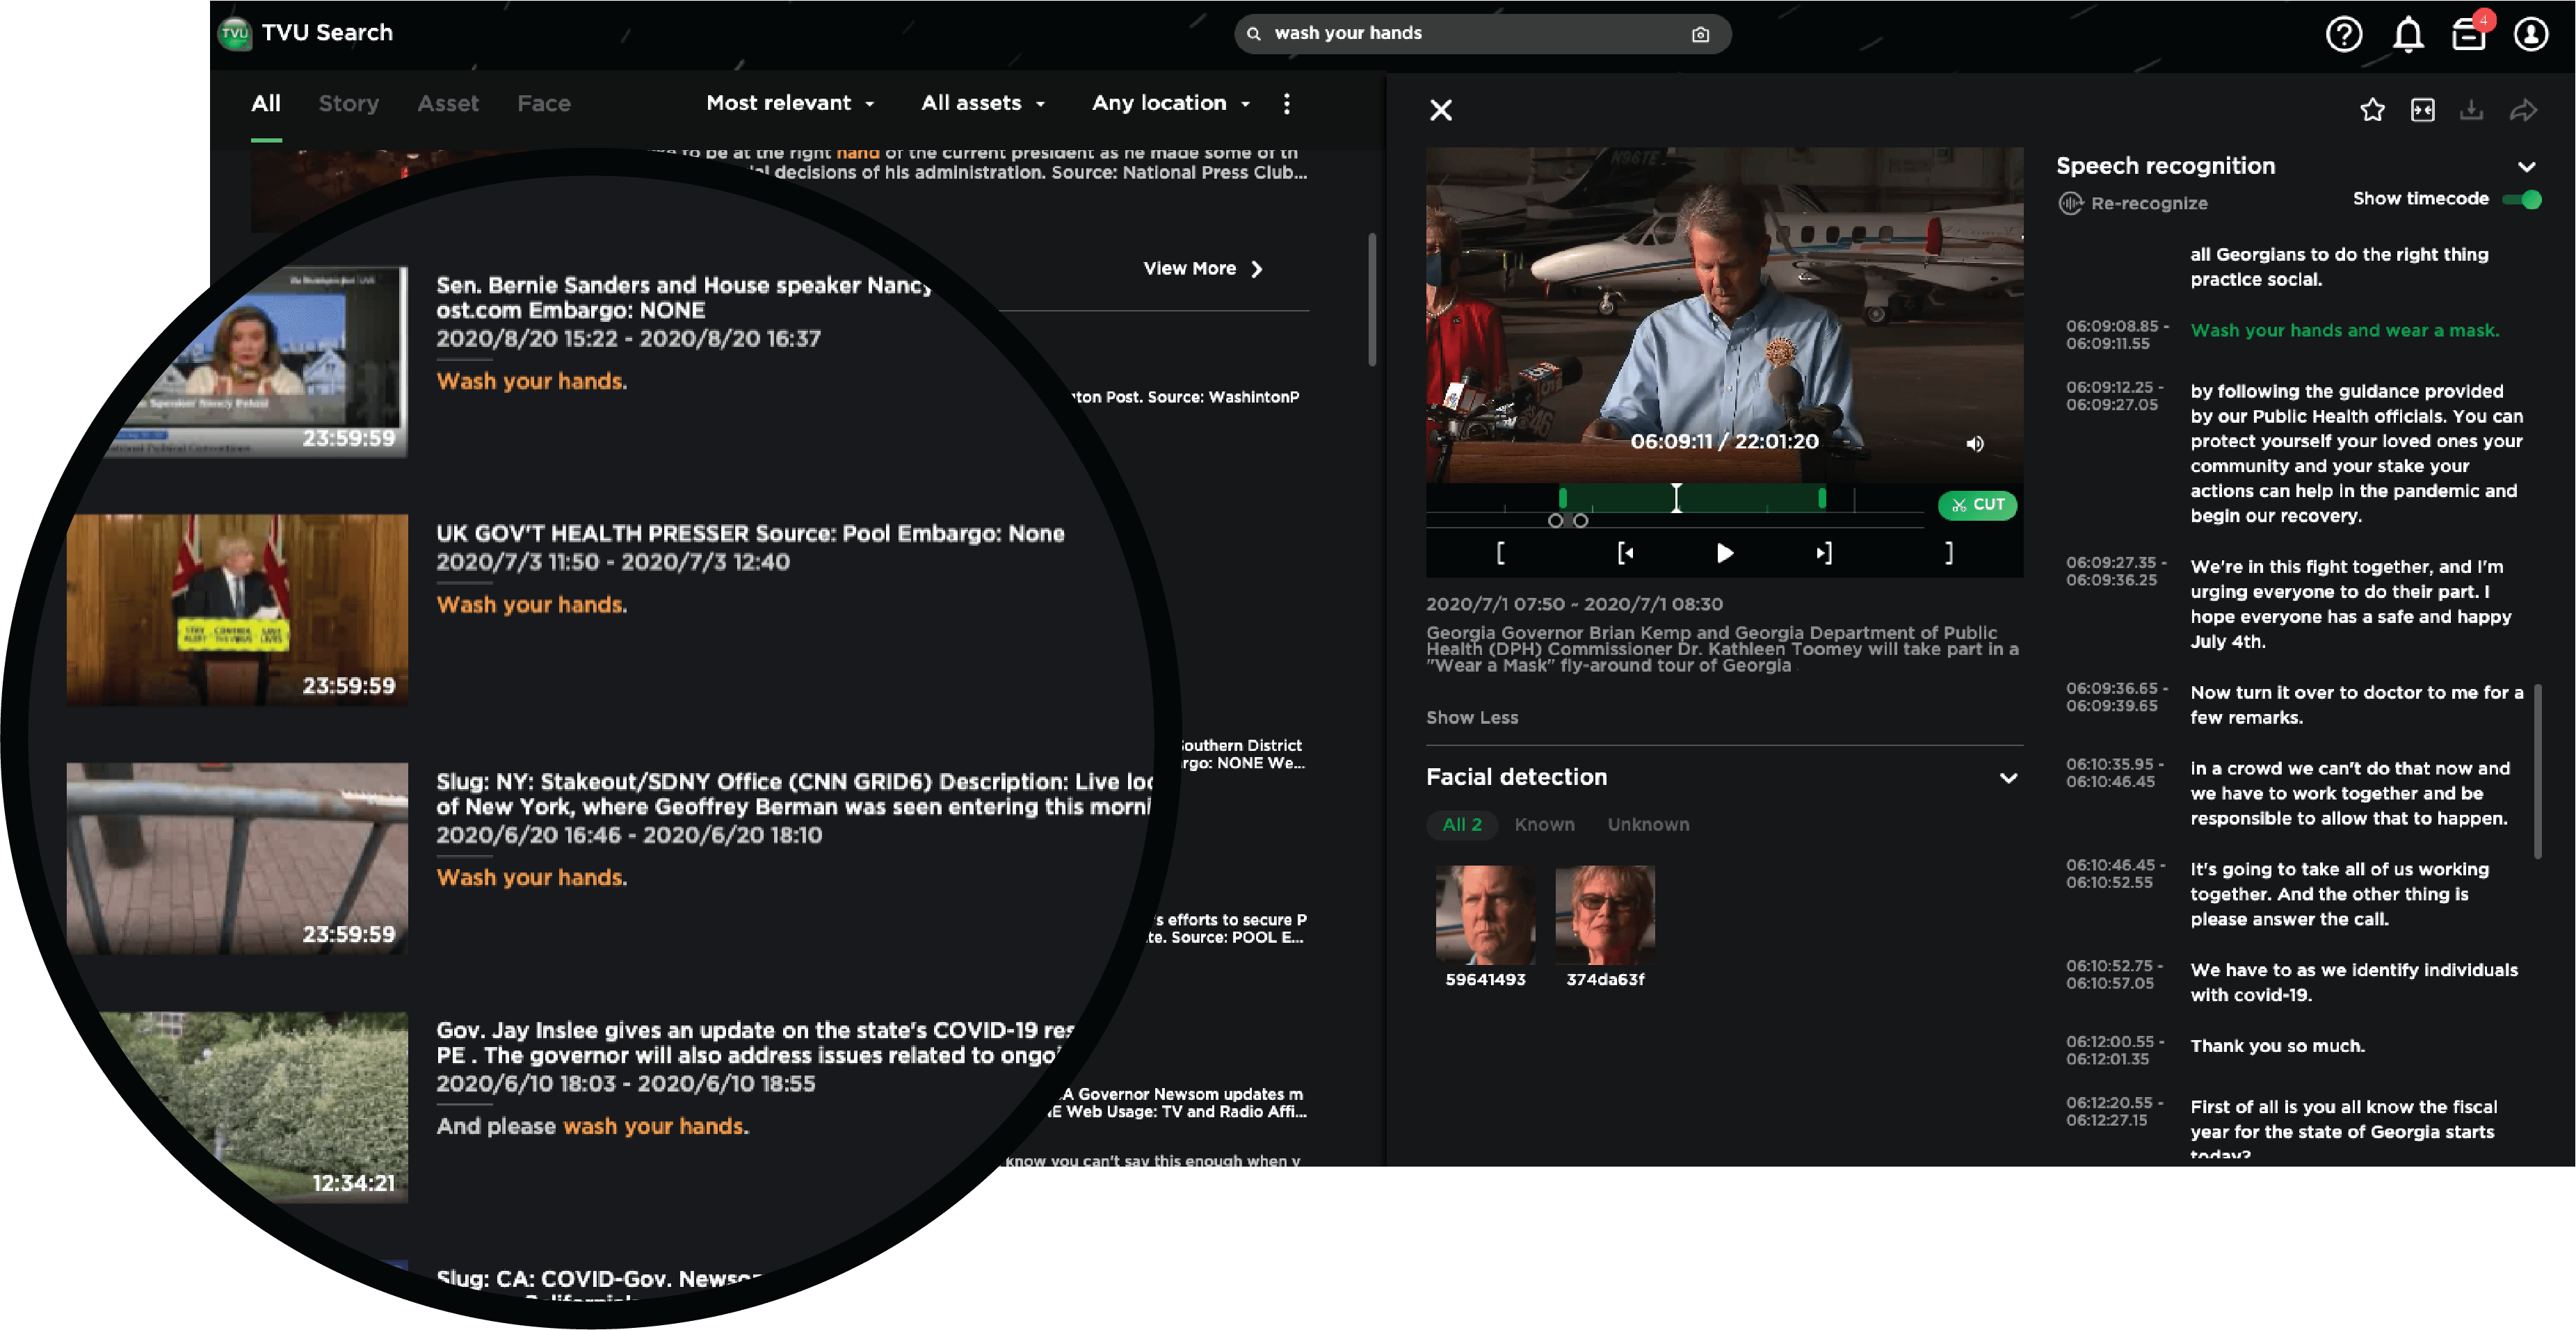Click the green CUT button

pyautogui.click(x=1977, y=505)
